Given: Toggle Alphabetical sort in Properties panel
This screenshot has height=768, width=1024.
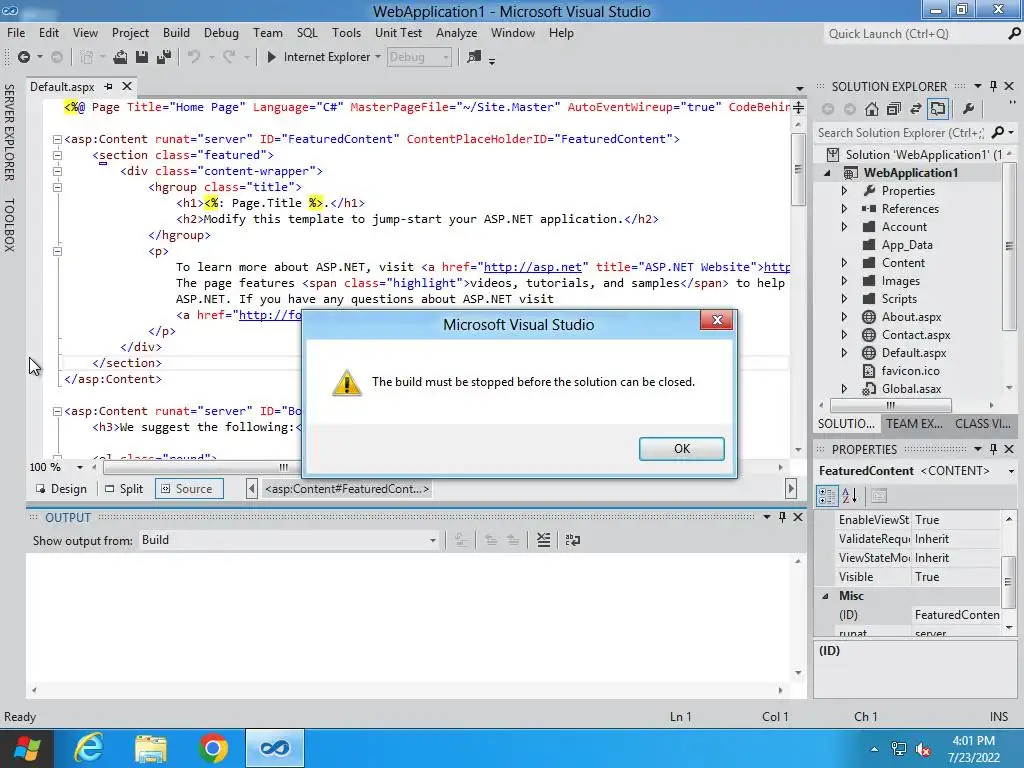Looking at the screenshot, I should [x=850, y=496].
